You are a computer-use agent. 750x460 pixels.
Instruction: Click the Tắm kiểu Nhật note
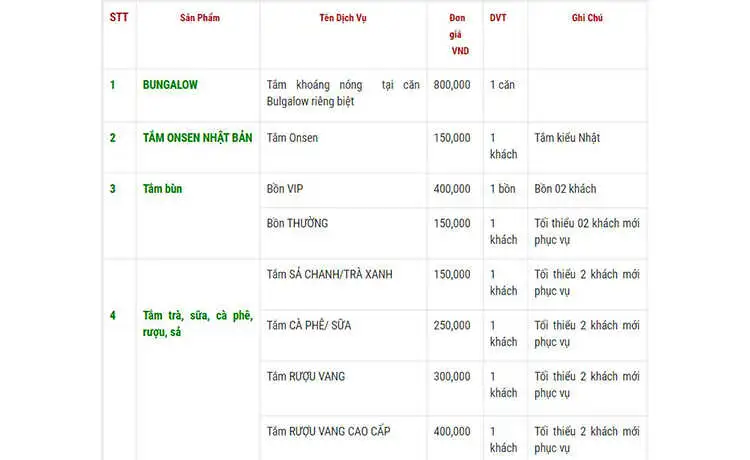567,137
